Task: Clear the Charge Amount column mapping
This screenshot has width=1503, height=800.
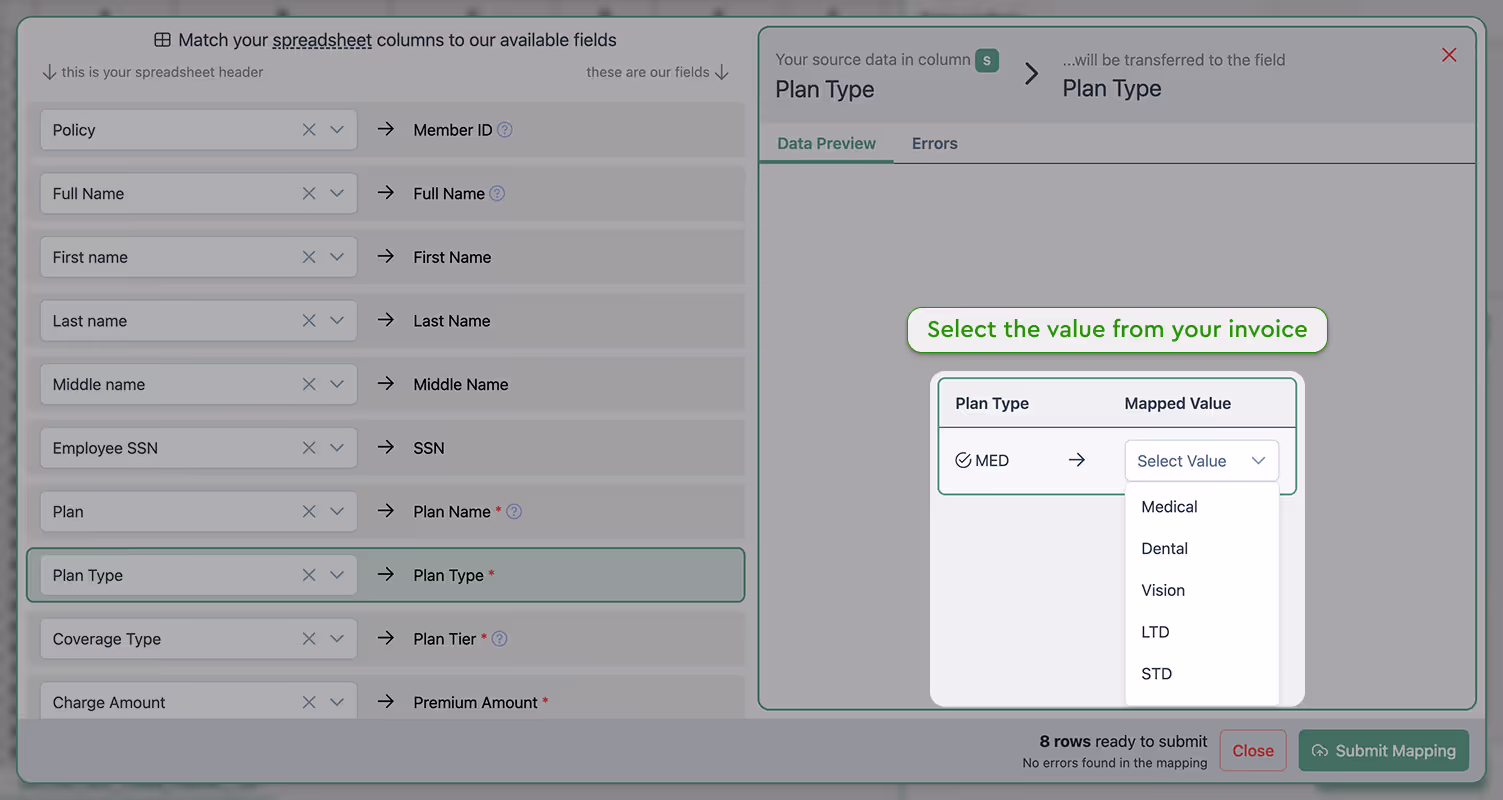Action: 309,703
